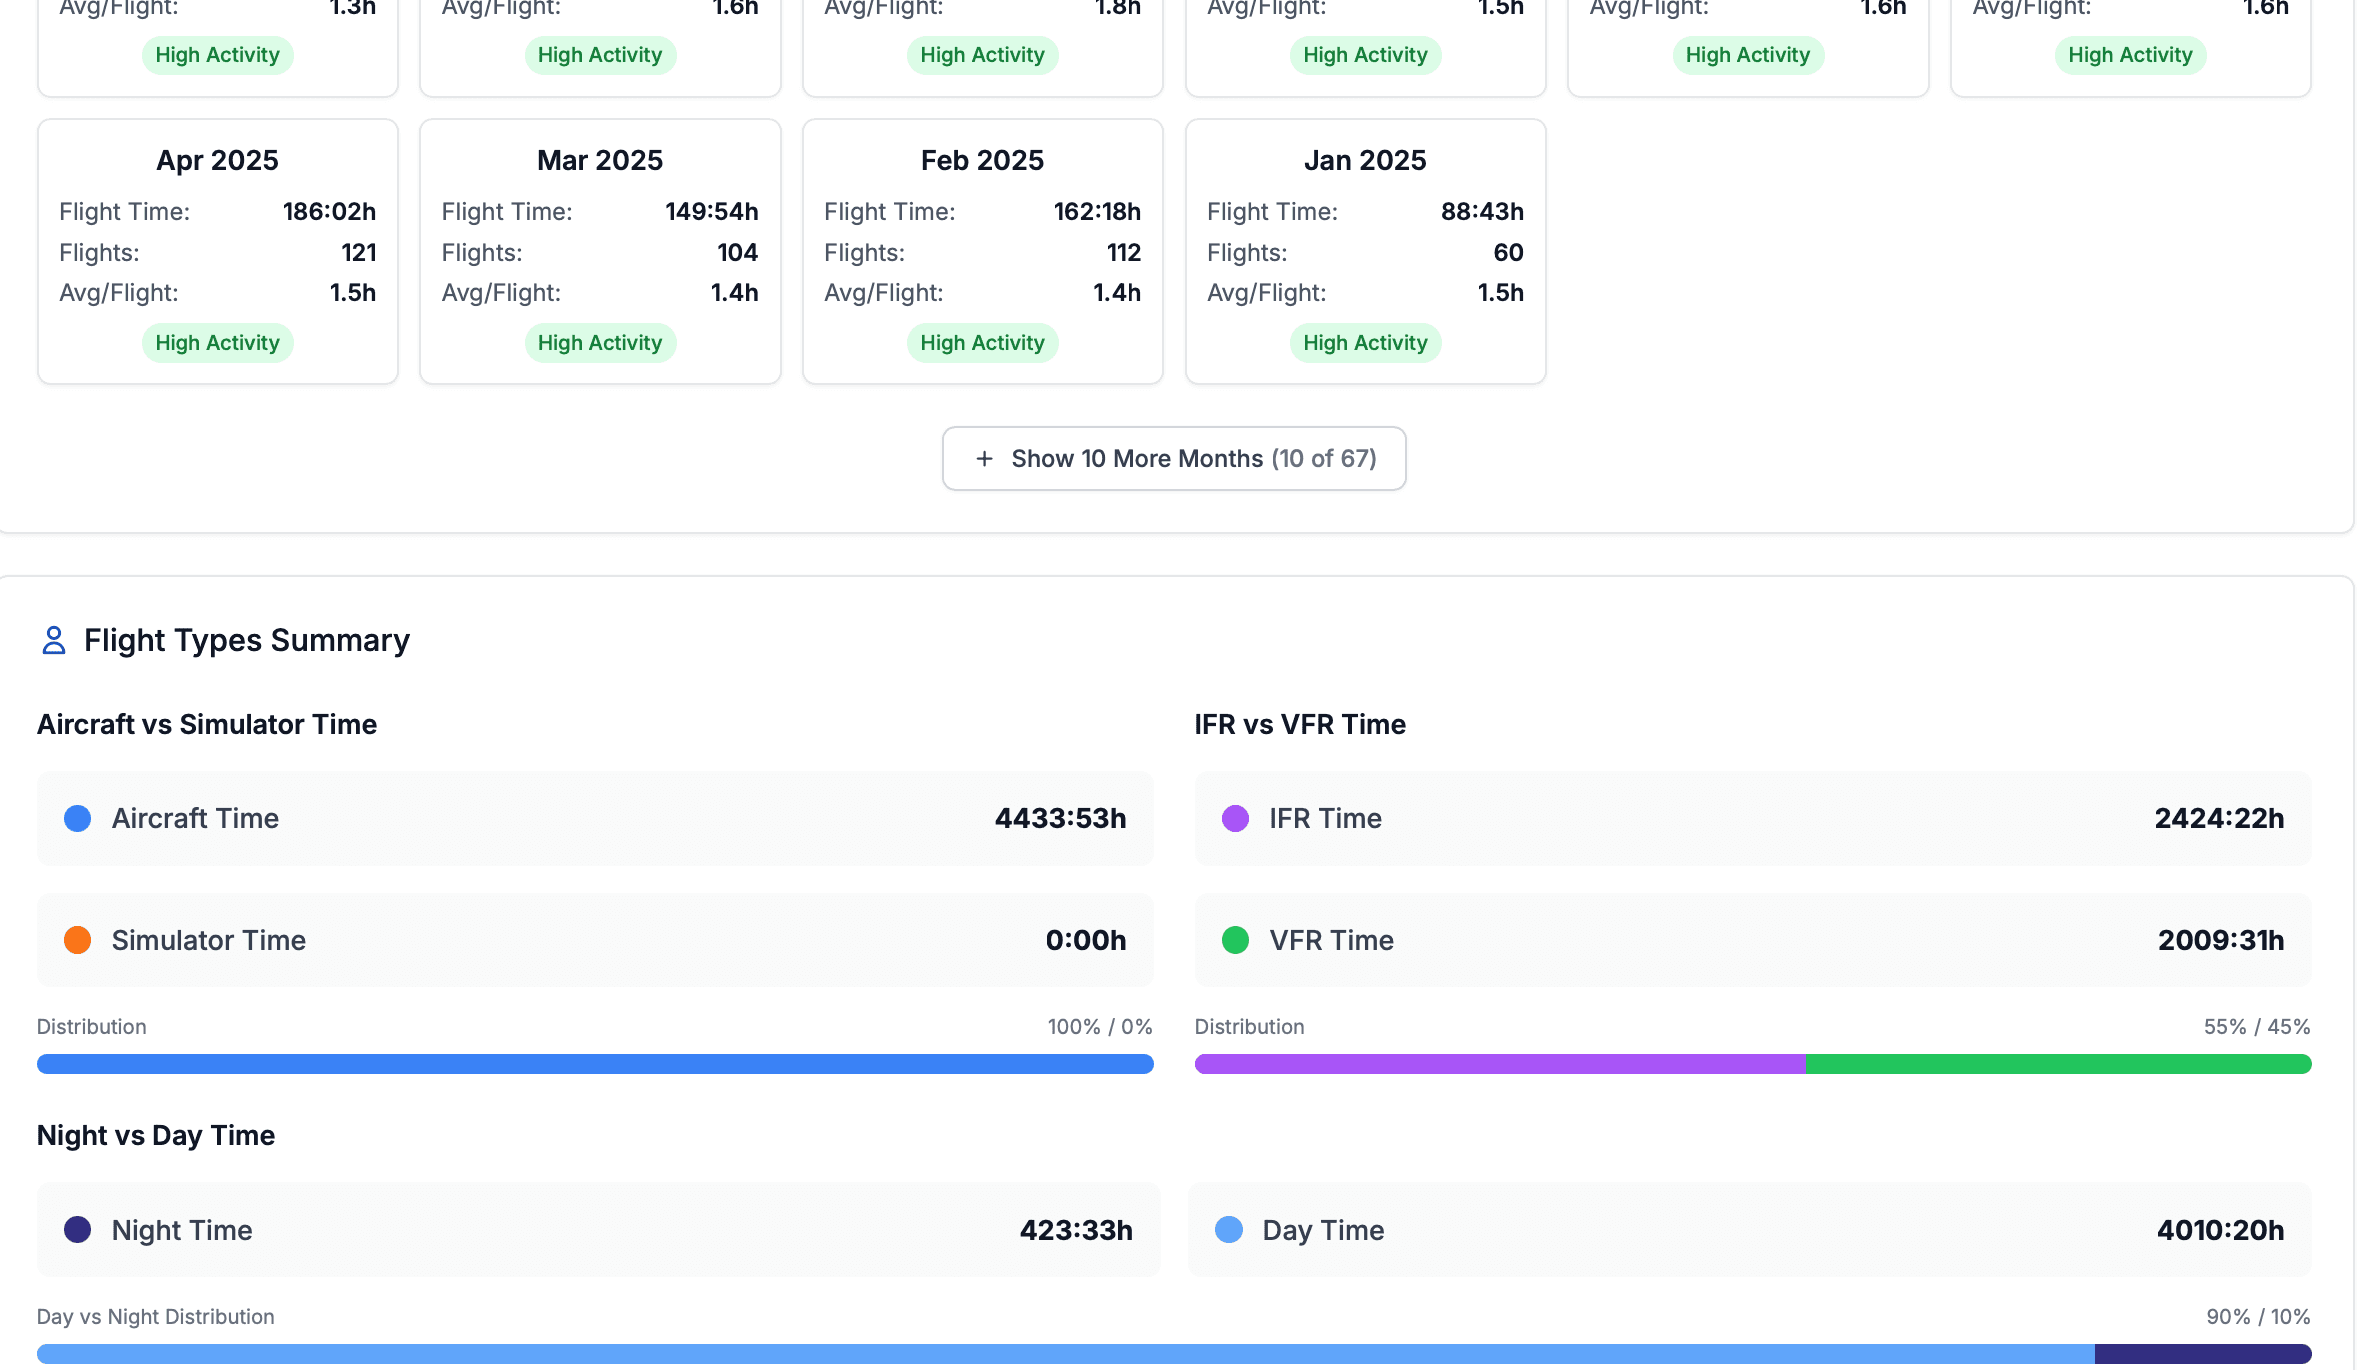Click the blue Aircraft Time legend dot
The width and height of the screenshot is (2358, 1370).
click(x=77, y=818)
